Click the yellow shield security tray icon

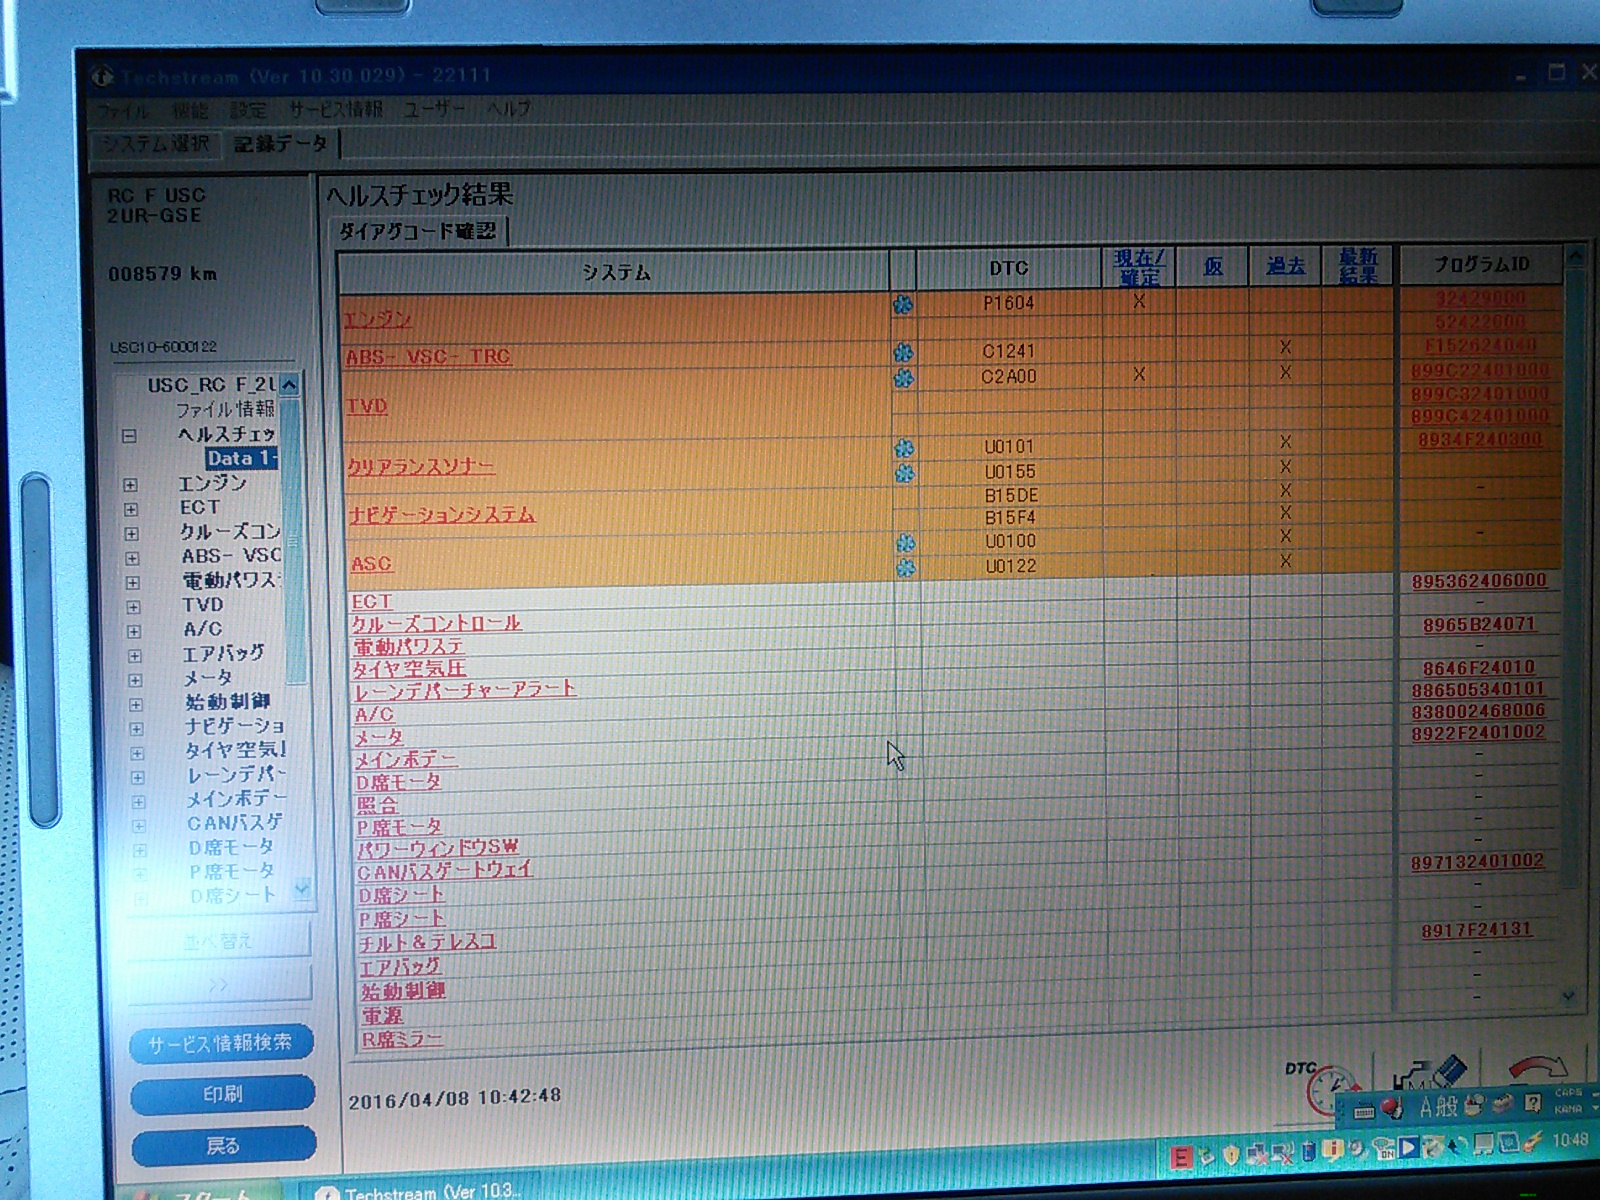pyautogui.click(x=1231, y=1154)
